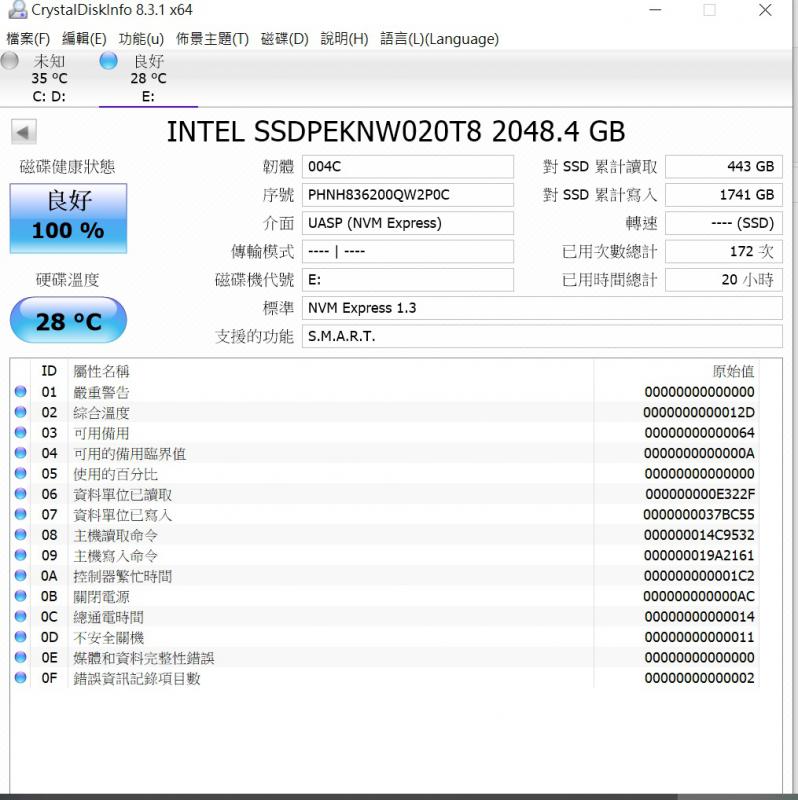Click status dot for attribute 09 主機寫入命令

(20, 555)
